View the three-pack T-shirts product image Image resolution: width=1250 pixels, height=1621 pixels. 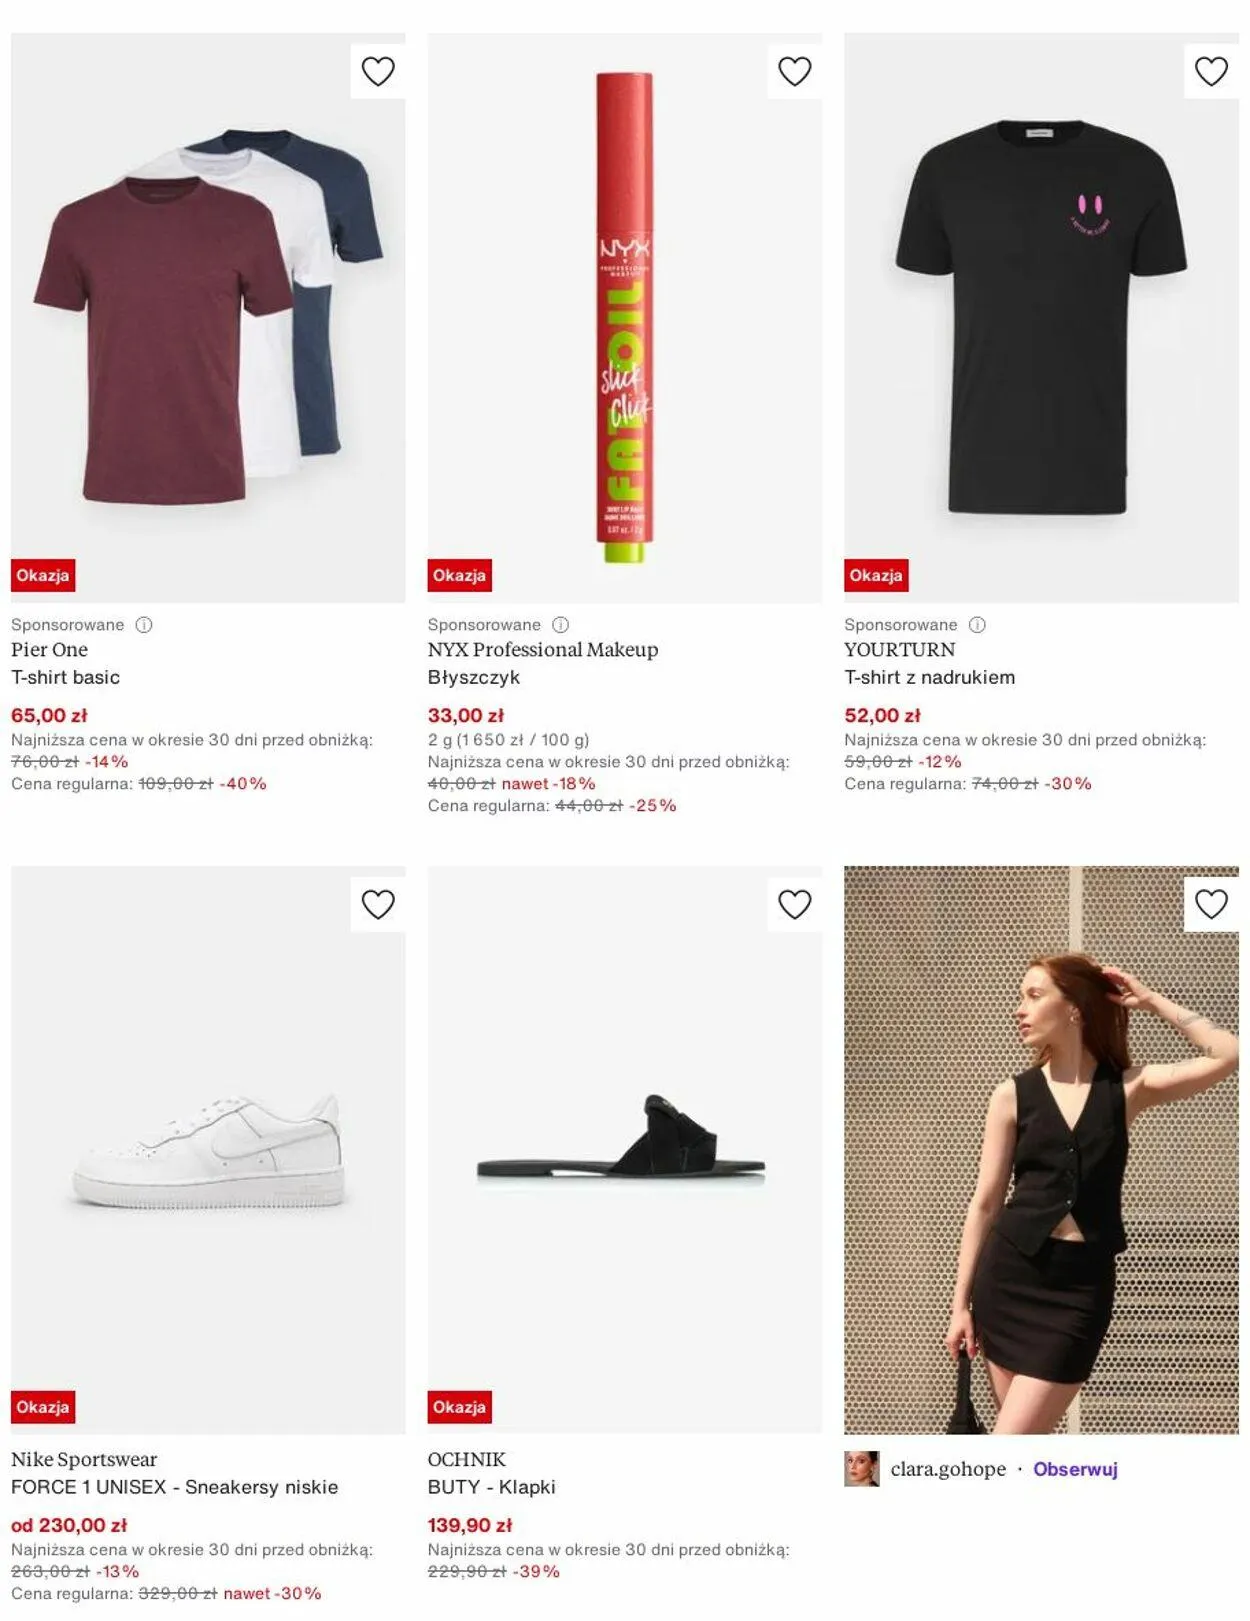(x=208, y=318)
